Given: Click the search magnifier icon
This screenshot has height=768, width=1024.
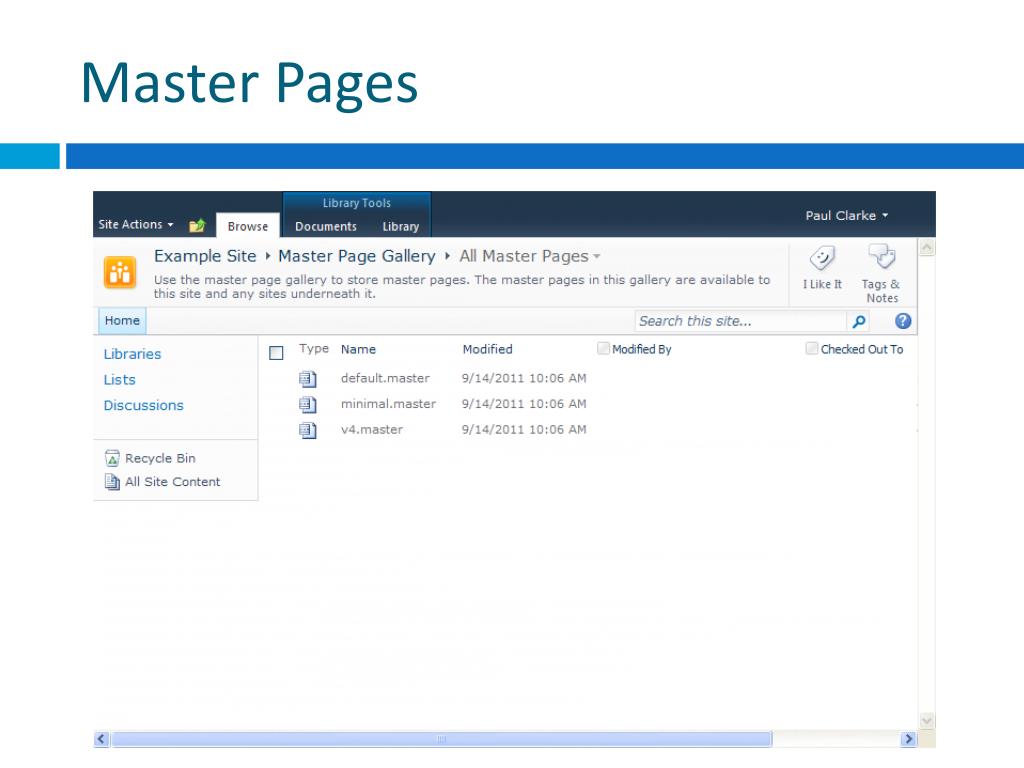Looking at the screenshot, I should click(859, 321).
